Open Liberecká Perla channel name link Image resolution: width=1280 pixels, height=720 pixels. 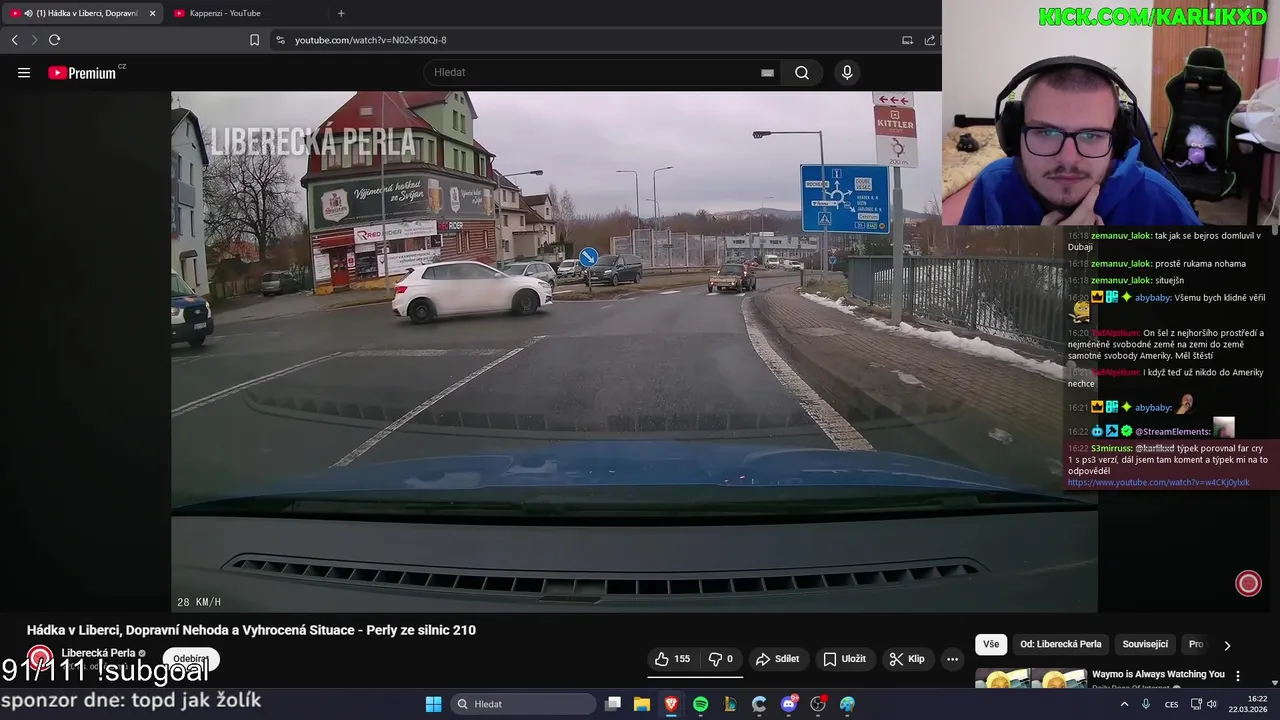pyautogui.click(x=98, y=653)
